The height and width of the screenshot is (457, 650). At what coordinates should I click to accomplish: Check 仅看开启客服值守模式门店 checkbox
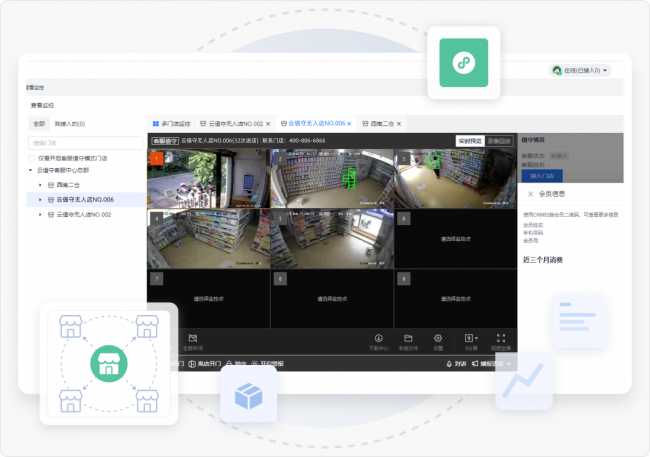point(32,158)
